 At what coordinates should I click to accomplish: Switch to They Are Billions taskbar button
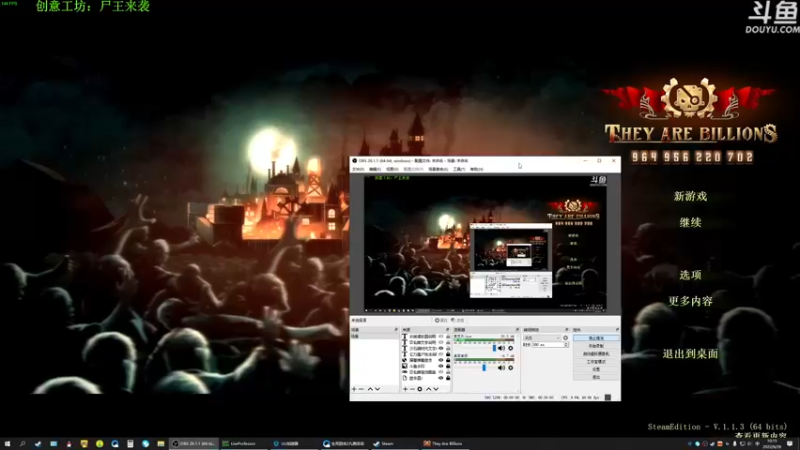[443, 444]
